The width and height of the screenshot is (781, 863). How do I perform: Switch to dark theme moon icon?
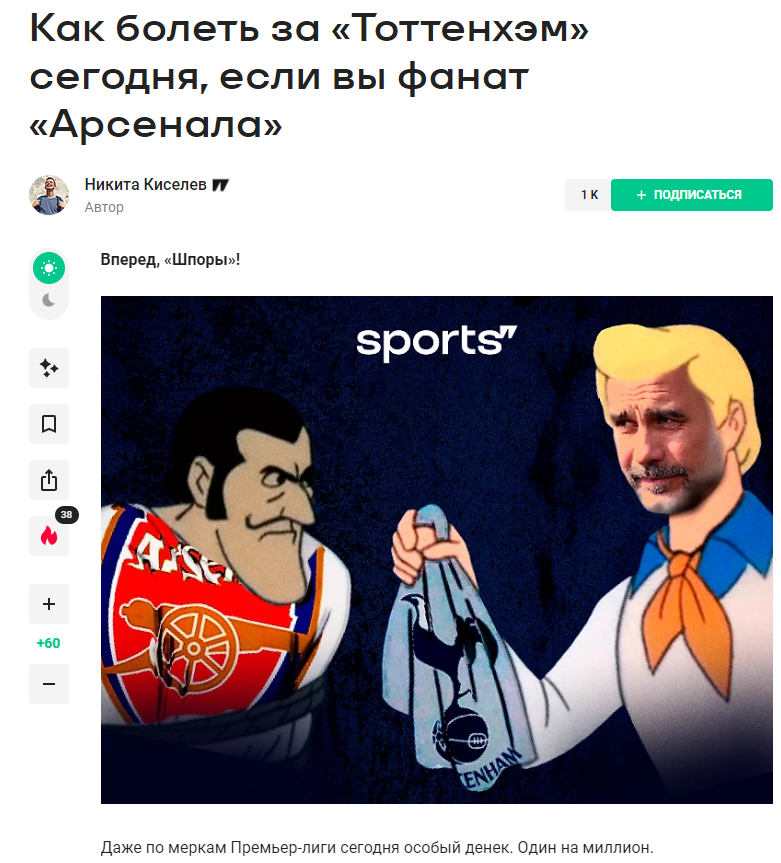(x=49, y=300)
